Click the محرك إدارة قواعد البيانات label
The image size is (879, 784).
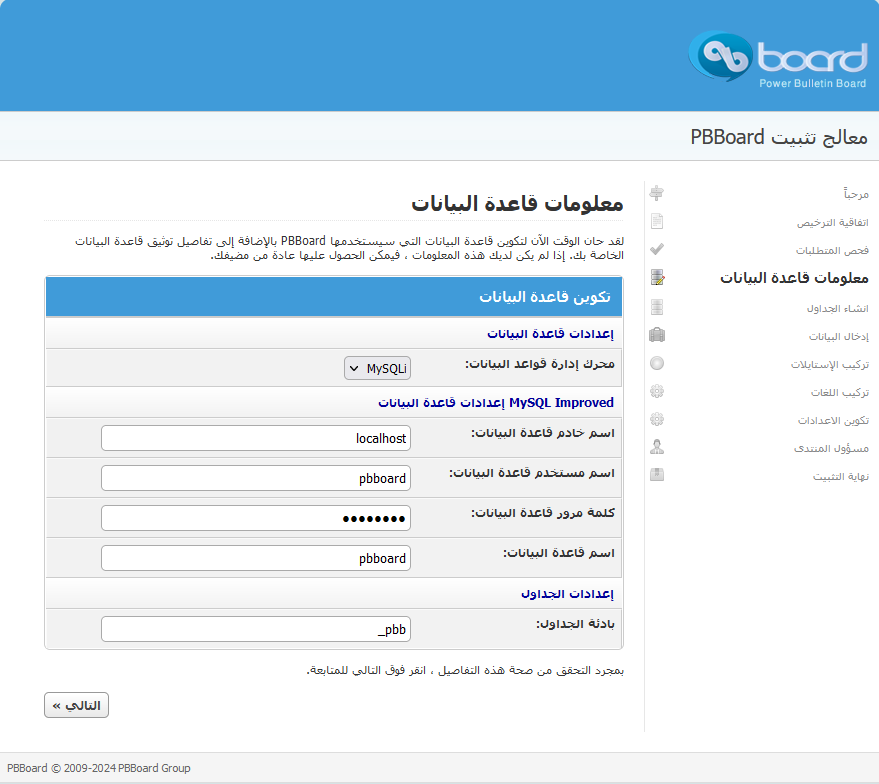click(540, 364)
